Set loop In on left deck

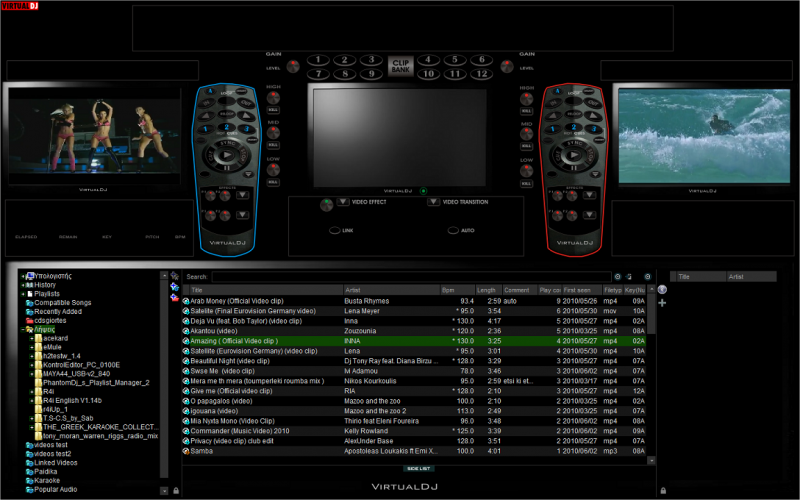pyautogui.click(x=207, y=103)
